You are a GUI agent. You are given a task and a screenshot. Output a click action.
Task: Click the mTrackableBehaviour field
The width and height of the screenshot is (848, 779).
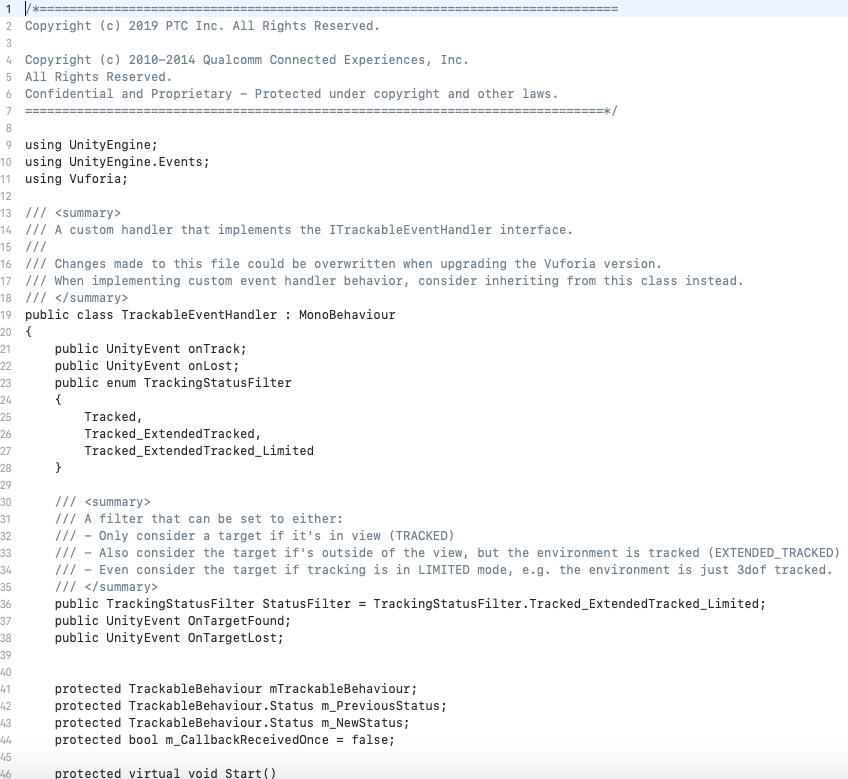click(x=343, y=689)
